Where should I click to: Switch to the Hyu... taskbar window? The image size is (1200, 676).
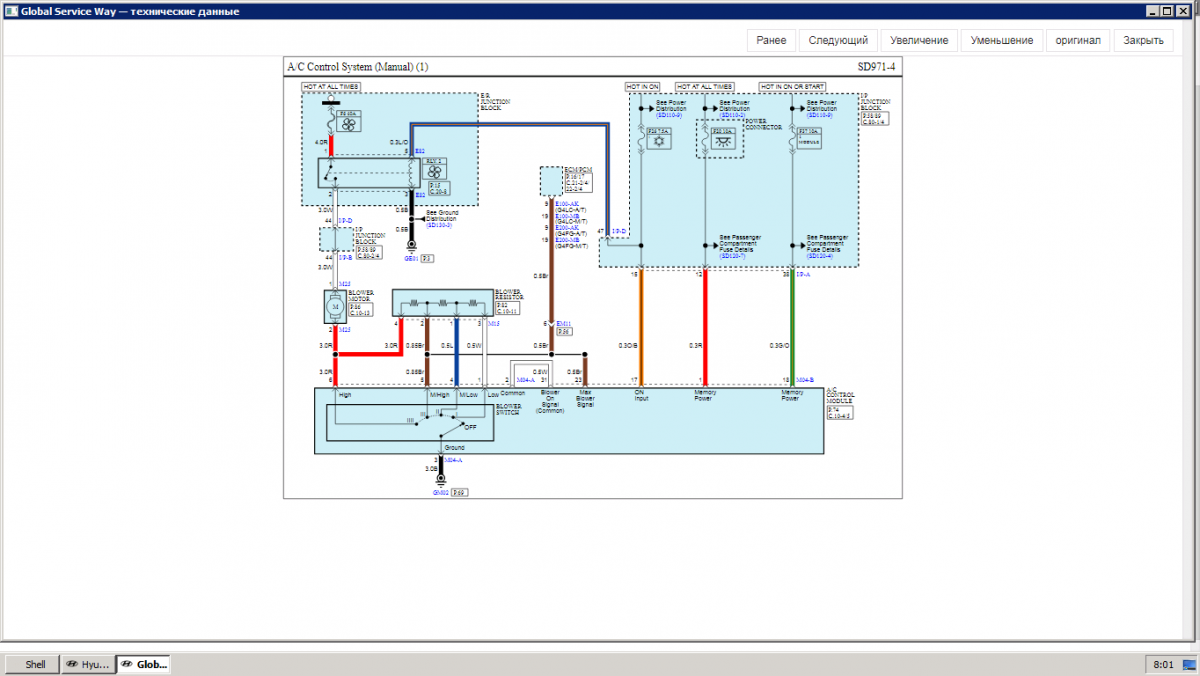(88, 664)
